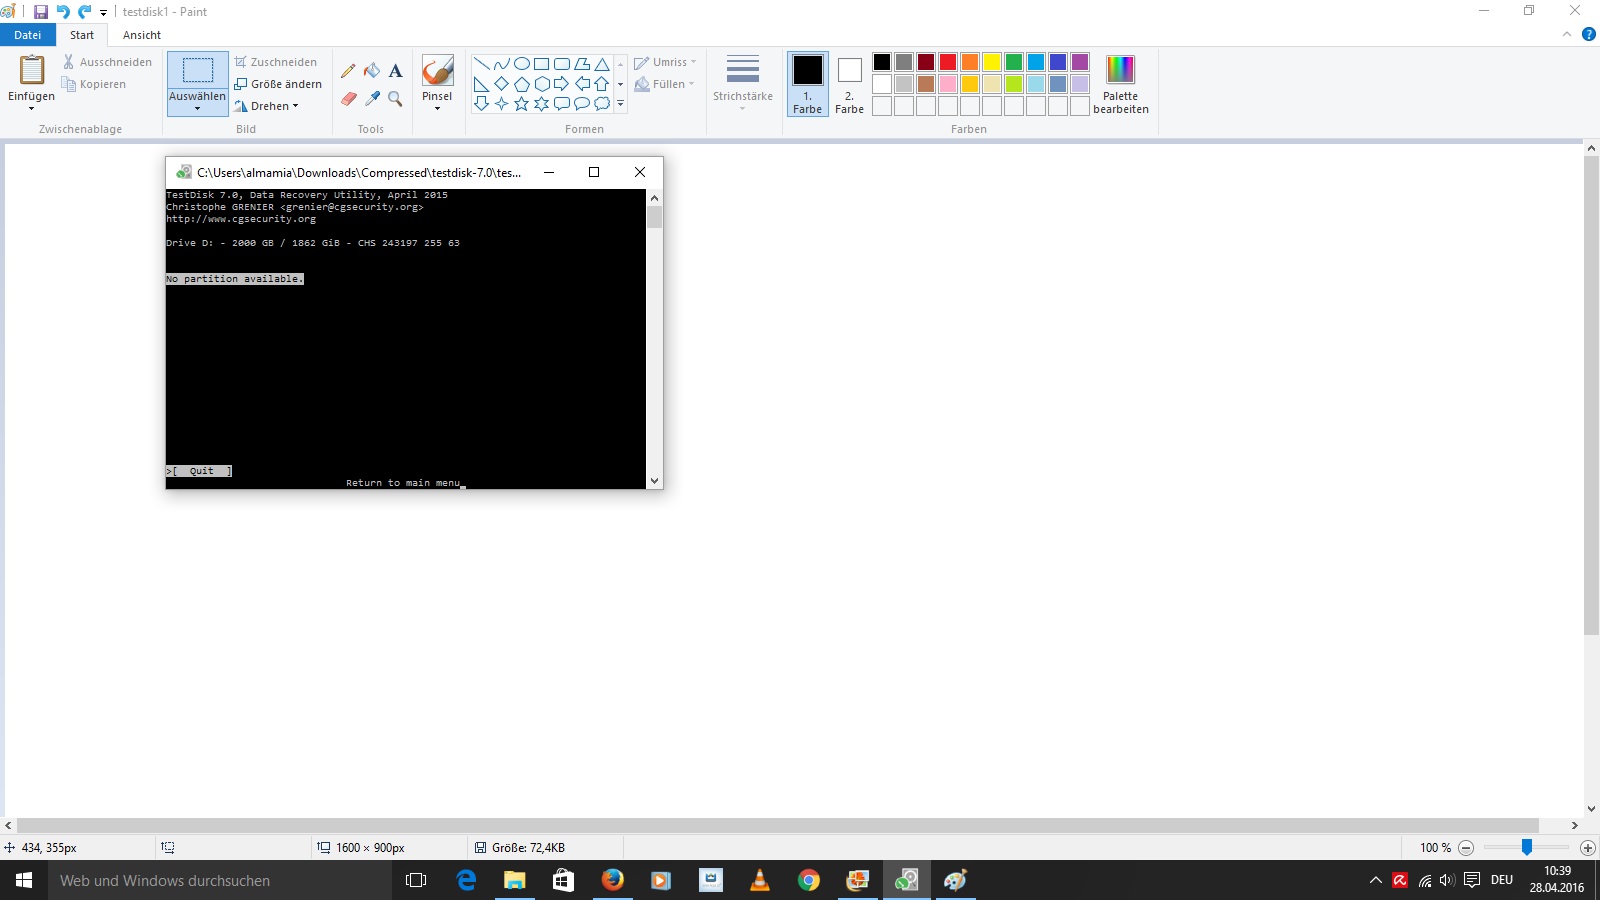The image size is (1600, 900).
Task: Click the vertical scrollbar down arrow
Action: point(1591,809)
